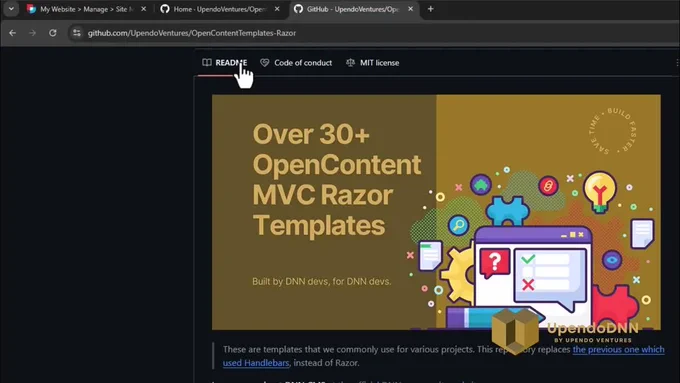The image size is (680, 383).
Task: Click the My Website tab favicon
Action: [x=31, y=9]
